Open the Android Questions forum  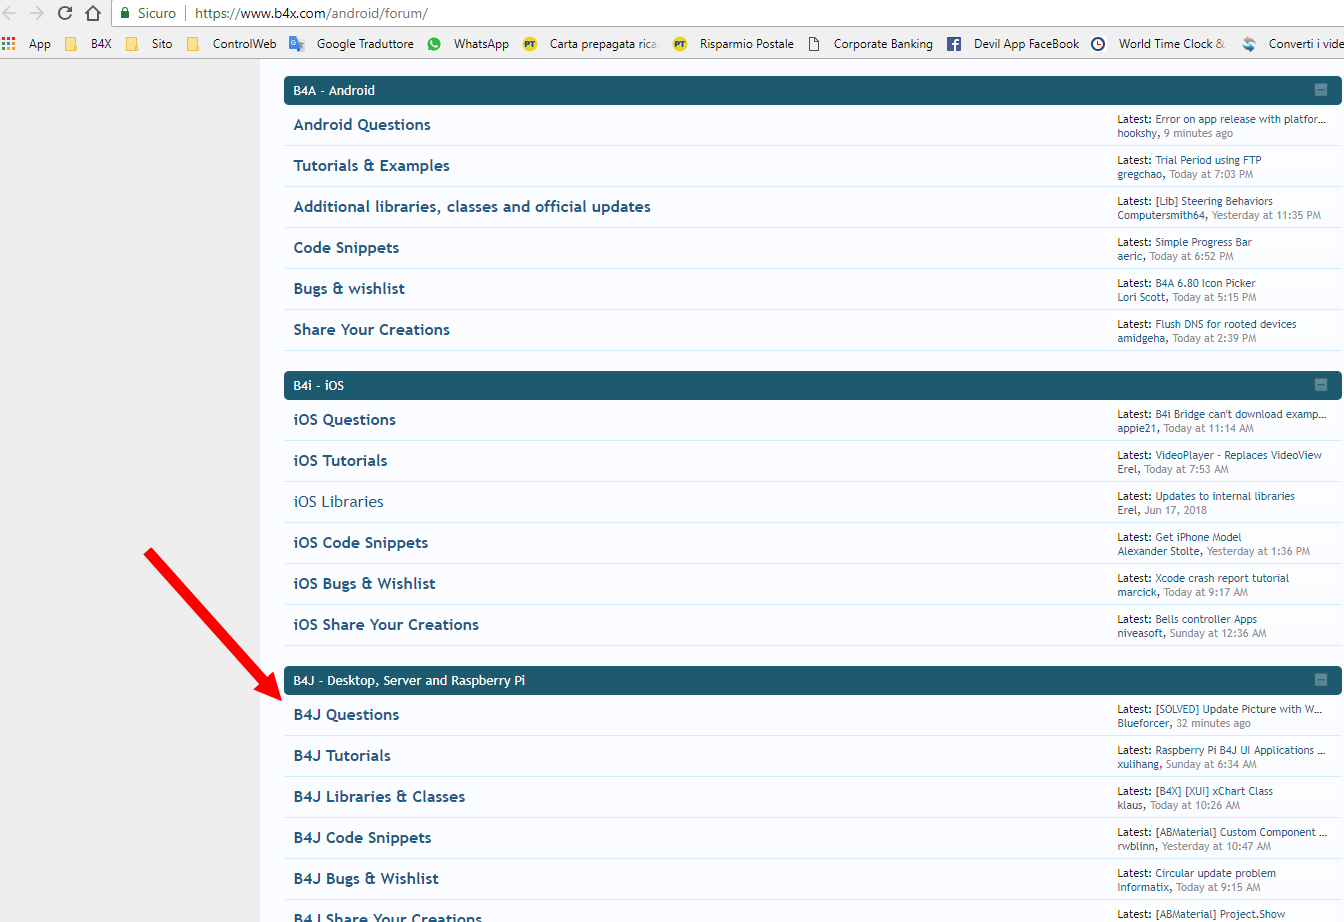pyautogui.click(x=362, y=125)
